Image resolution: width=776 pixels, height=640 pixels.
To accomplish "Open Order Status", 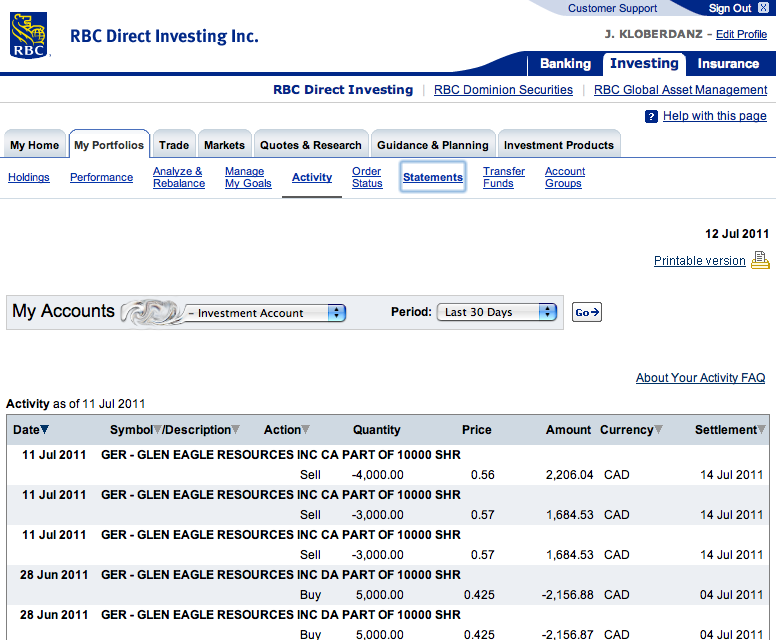I will coord(367,177).
